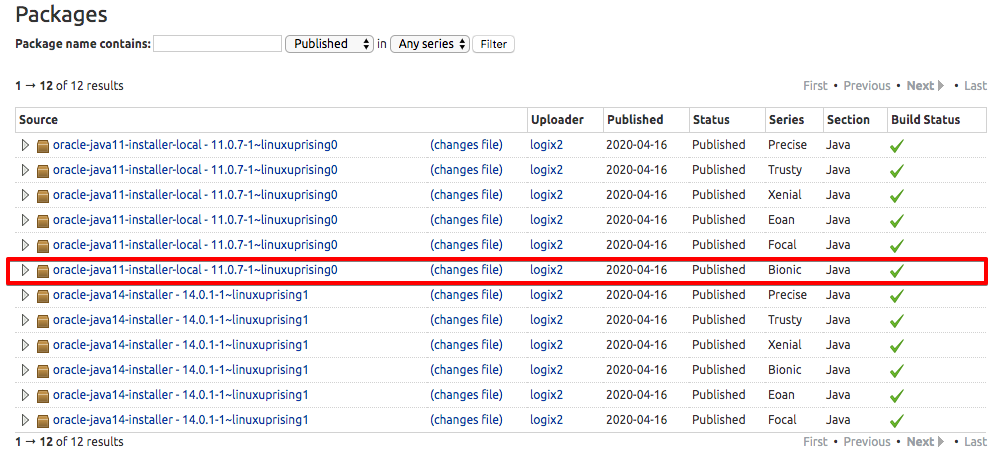Screen dimensions: 1008x469
Task: Click package icon in Eoan java11 row
Action: pyautogui.click(x=43, y=220)
